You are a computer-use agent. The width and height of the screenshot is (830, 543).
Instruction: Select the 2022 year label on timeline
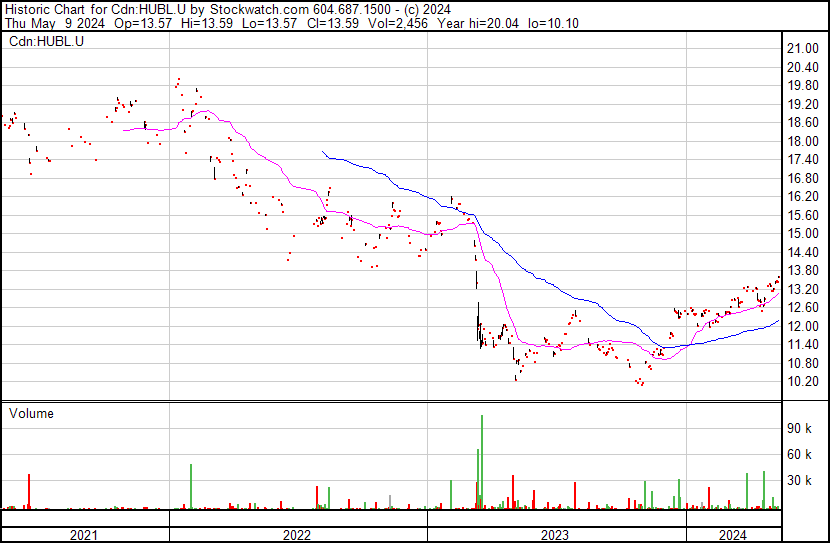(x=297, y=535)
